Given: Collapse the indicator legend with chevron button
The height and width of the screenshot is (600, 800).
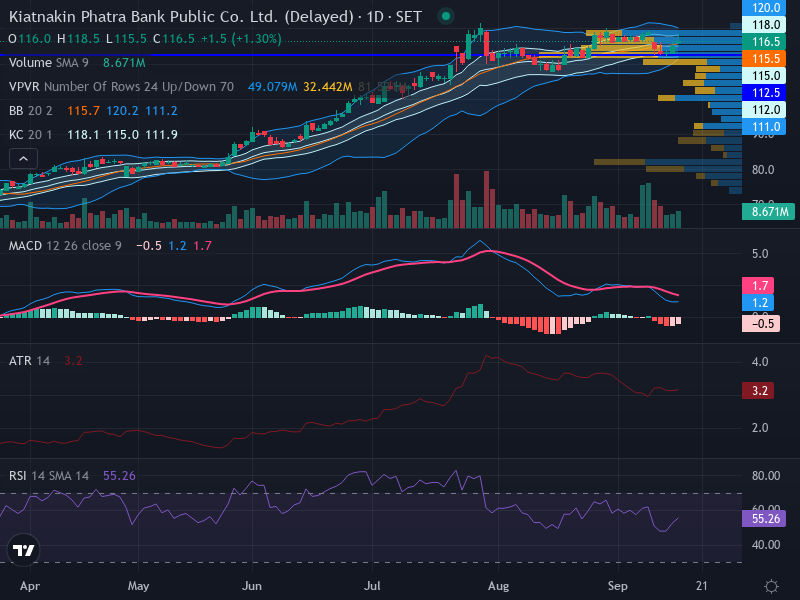Looking at the screenshot, I should pos(23,159).
